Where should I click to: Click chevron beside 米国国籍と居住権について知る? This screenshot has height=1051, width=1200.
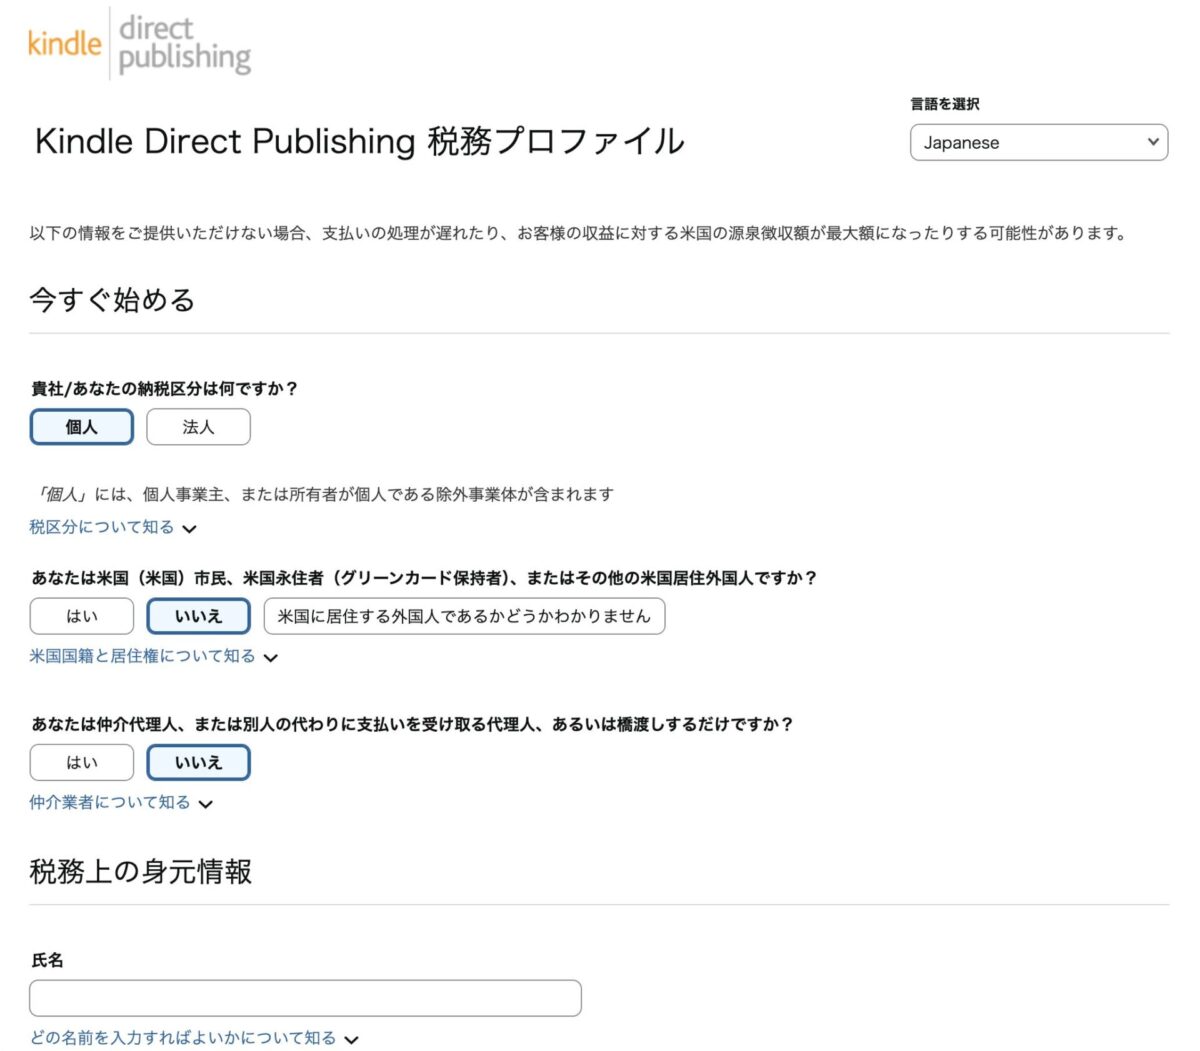point(271,658)
